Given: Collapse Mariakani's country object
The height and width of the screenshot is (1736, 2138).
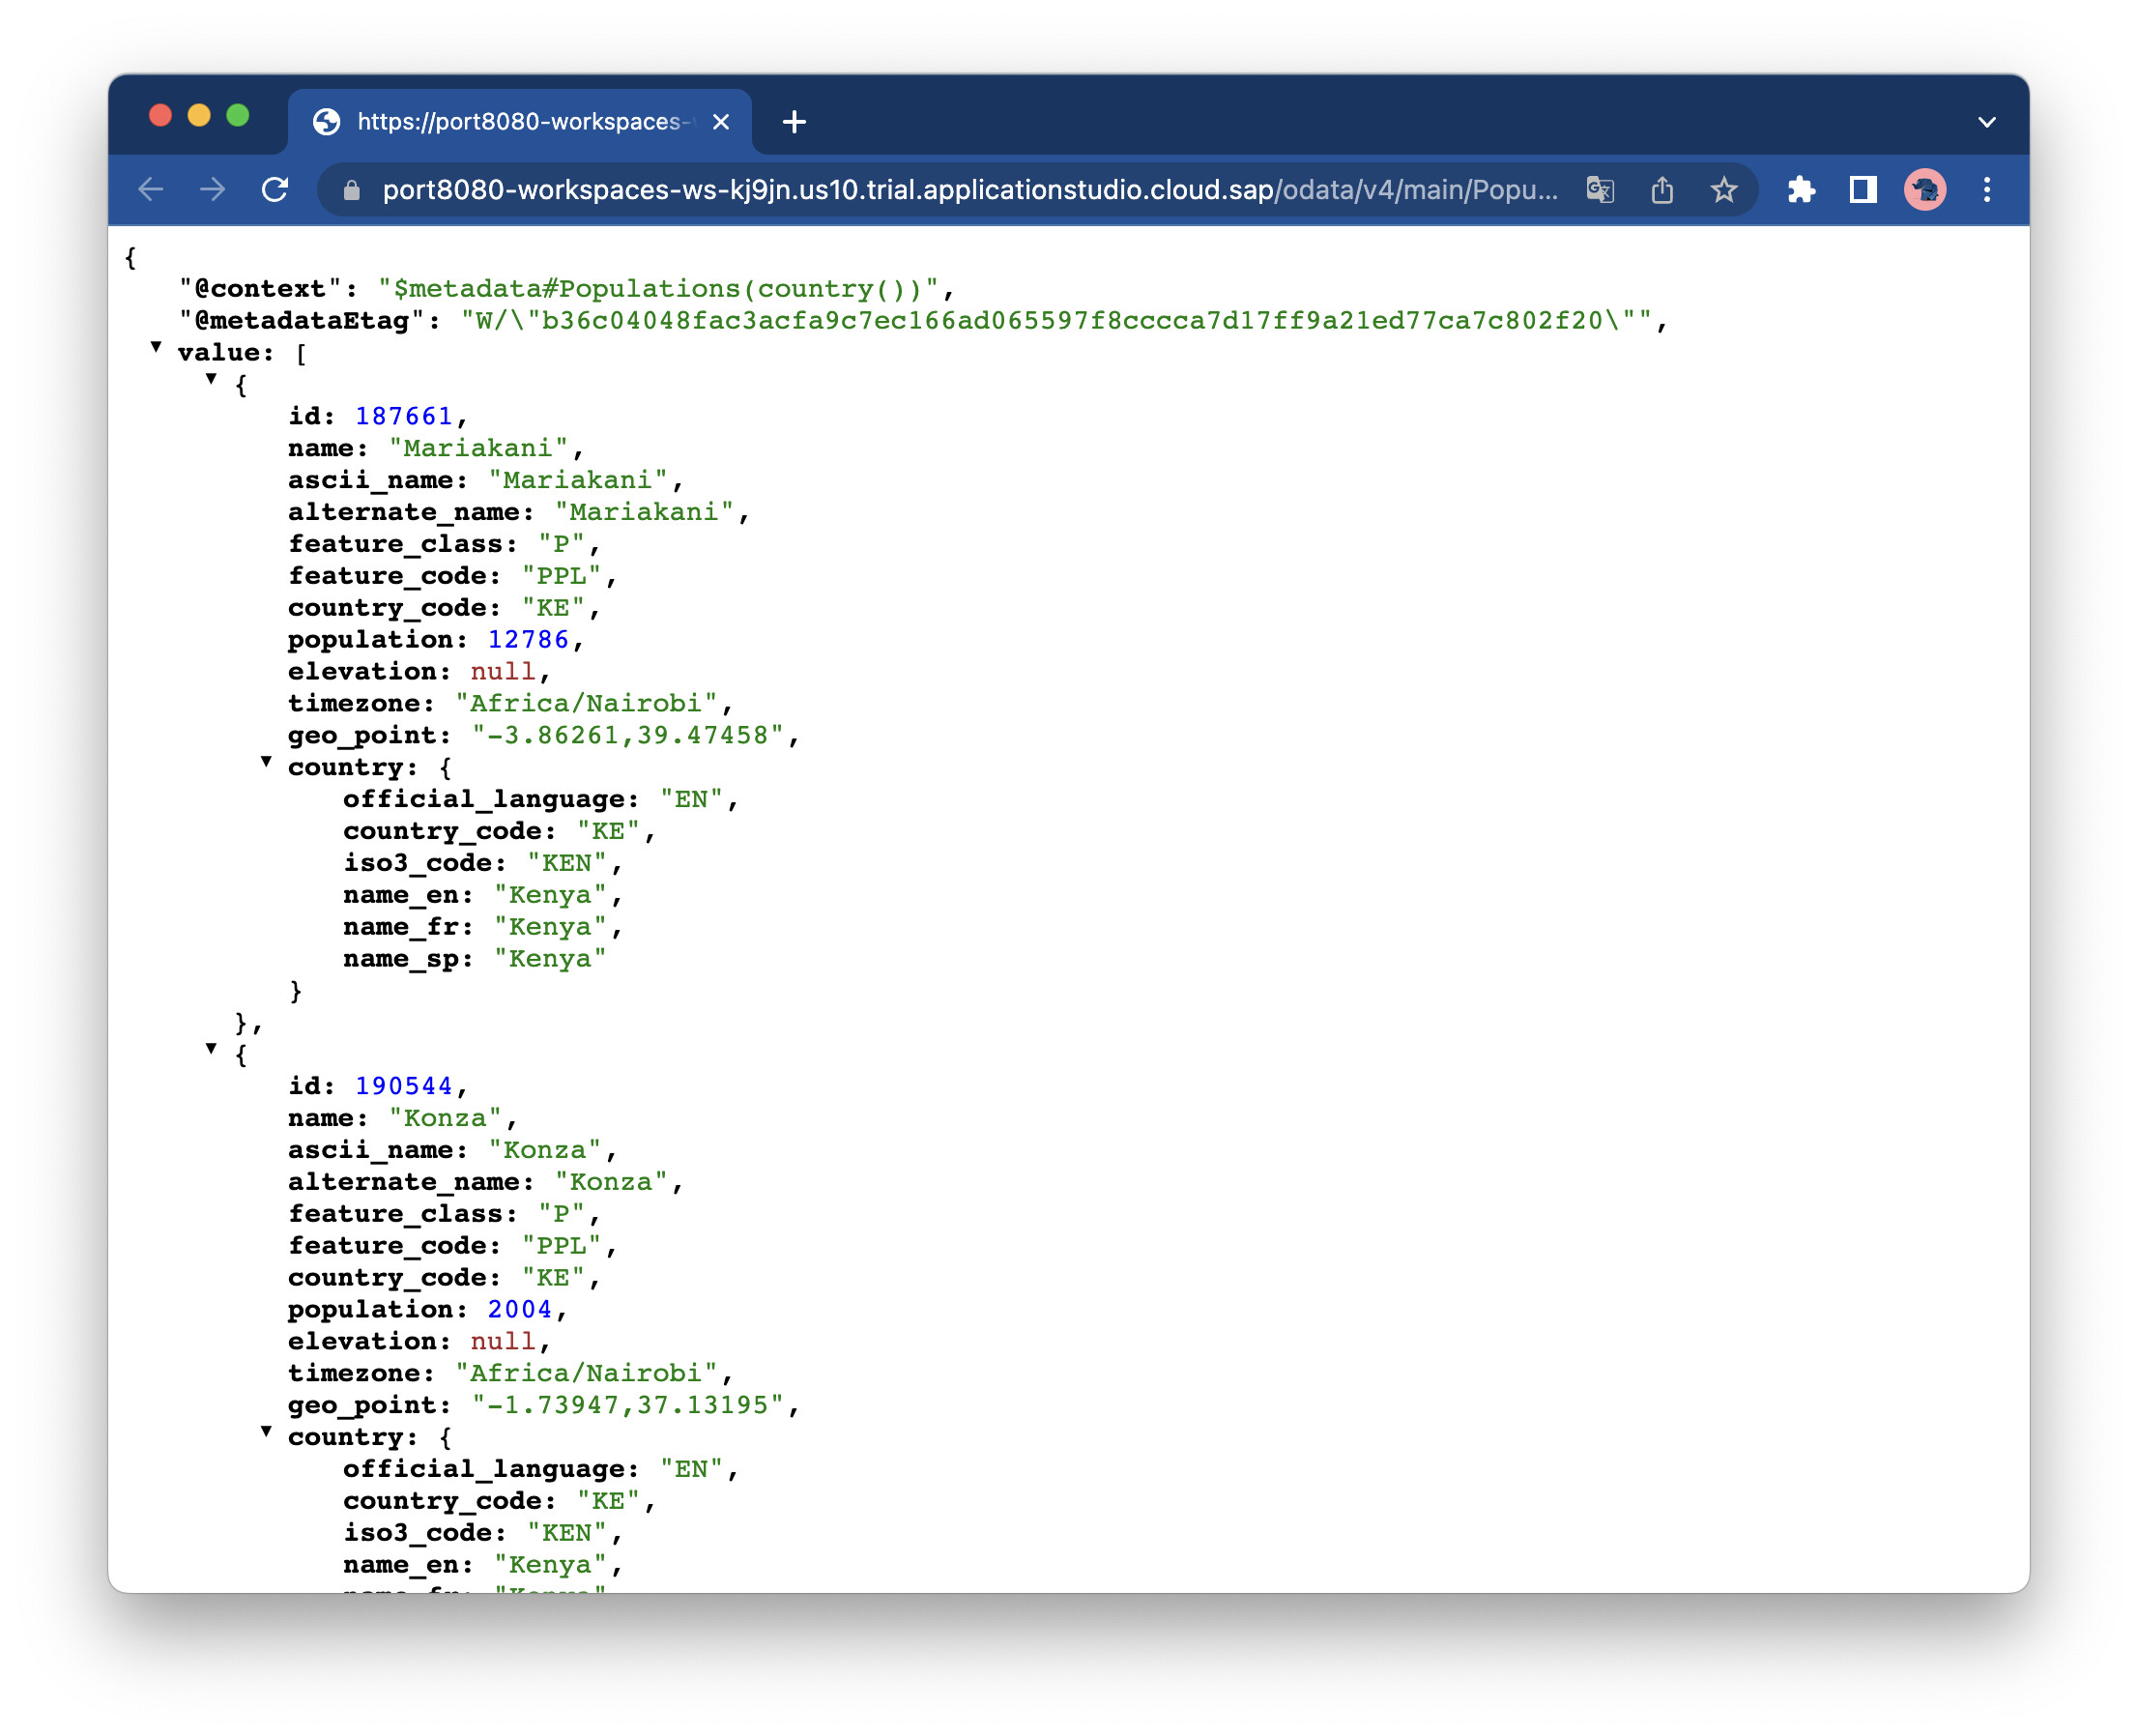Looking at the screenshot, I should pos(266,762).
